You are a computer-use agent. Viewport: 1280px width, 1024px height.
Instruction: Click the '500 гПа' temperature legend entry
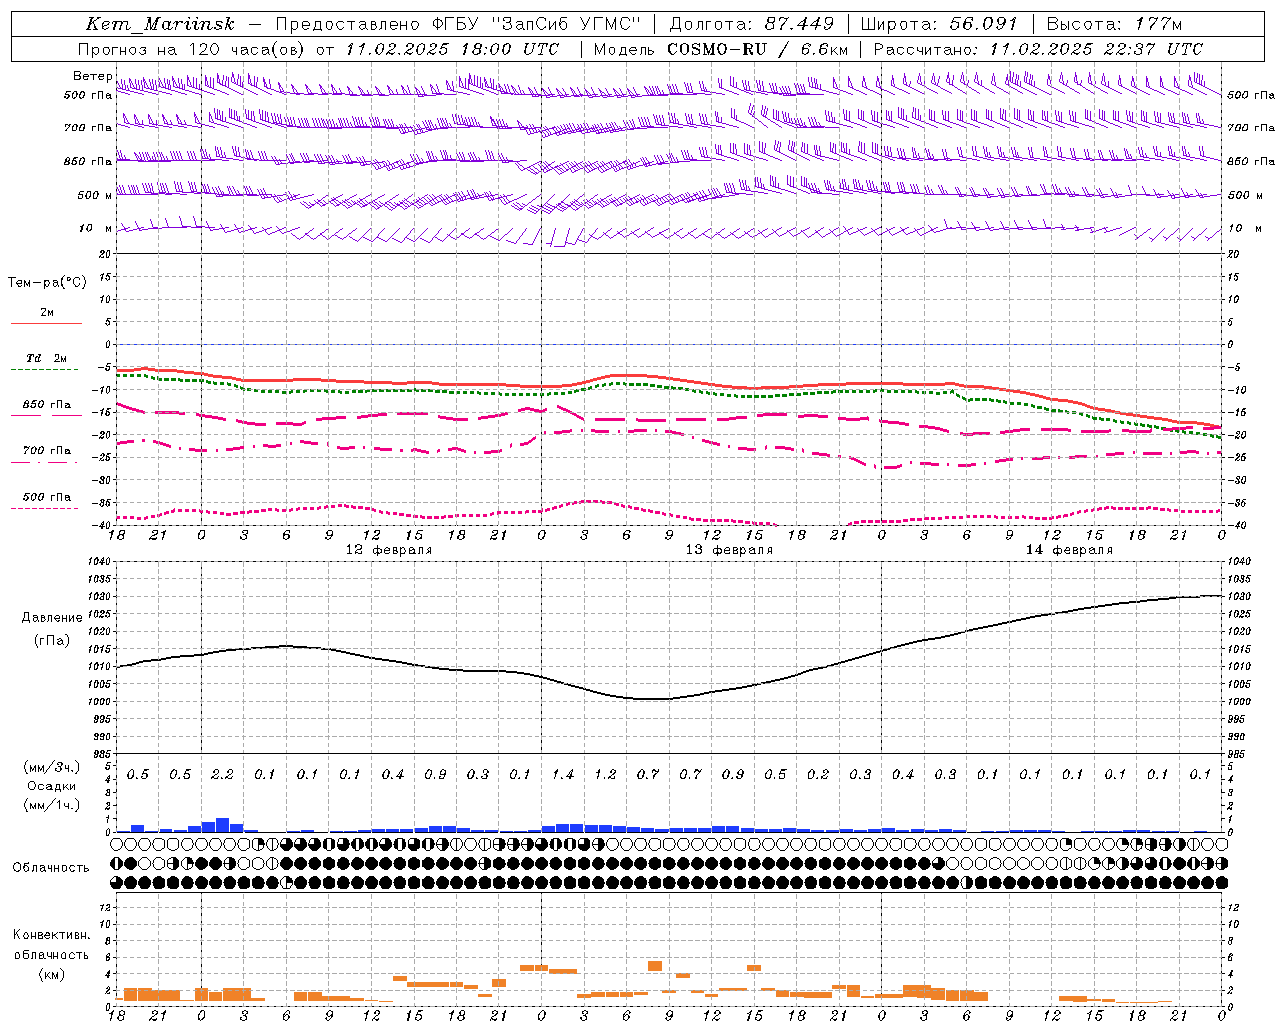point(47,497)
